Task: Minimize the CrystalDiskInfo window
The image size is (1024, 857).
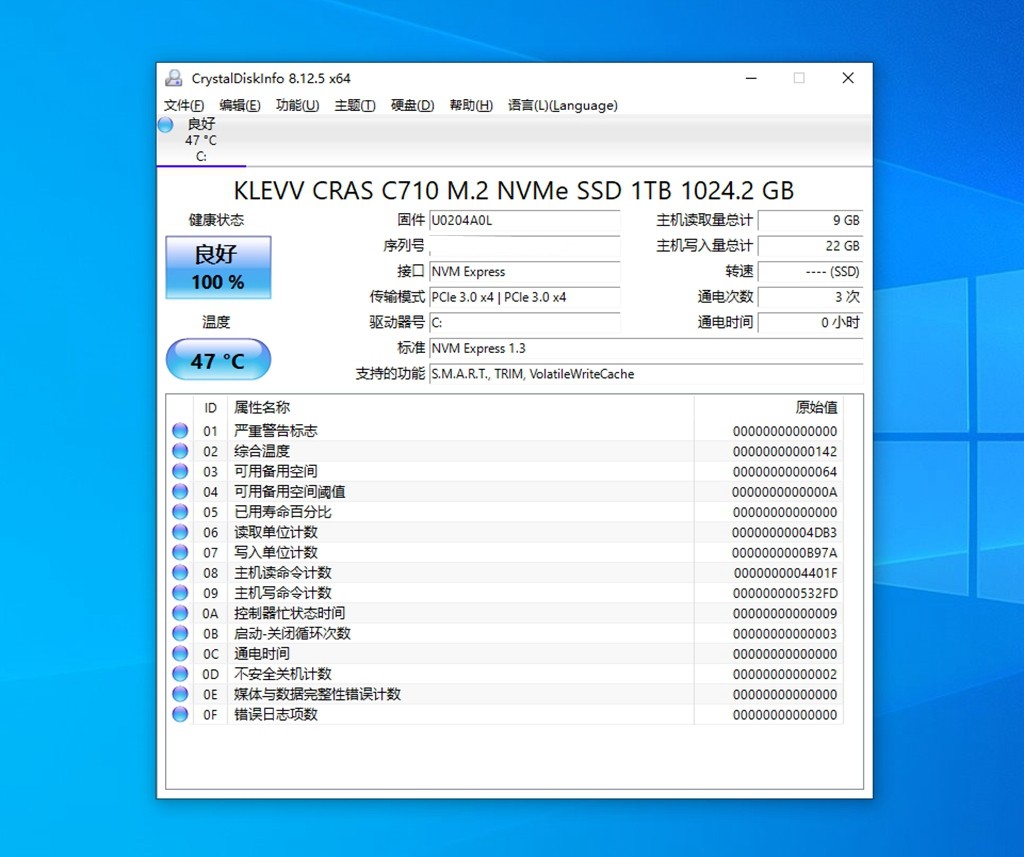Action: pos(752,78)
